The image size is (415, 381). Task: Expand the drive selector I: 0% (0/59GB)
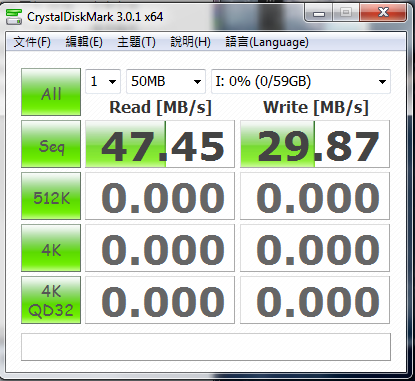click(301, 81)
